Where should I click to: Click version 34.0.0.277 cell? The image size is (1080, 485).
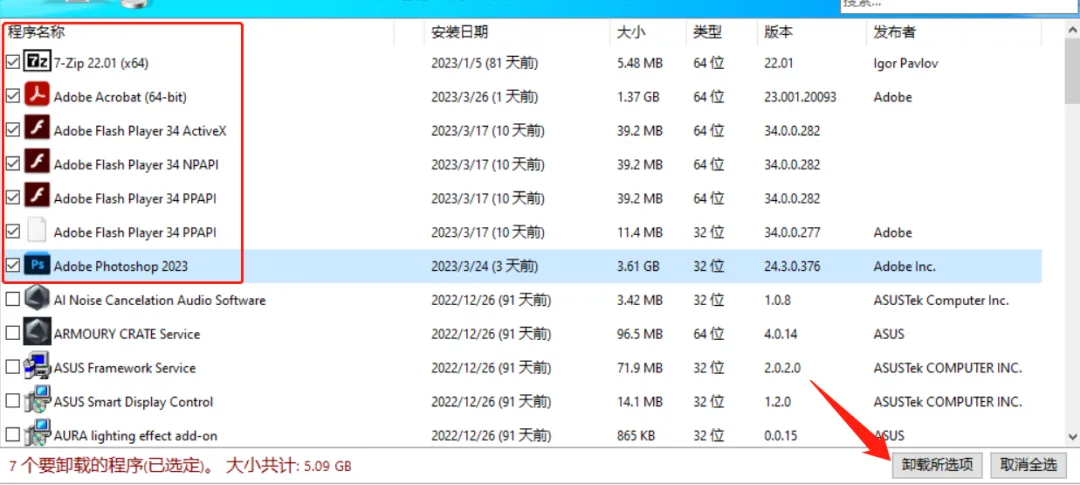tap(792, 232)
